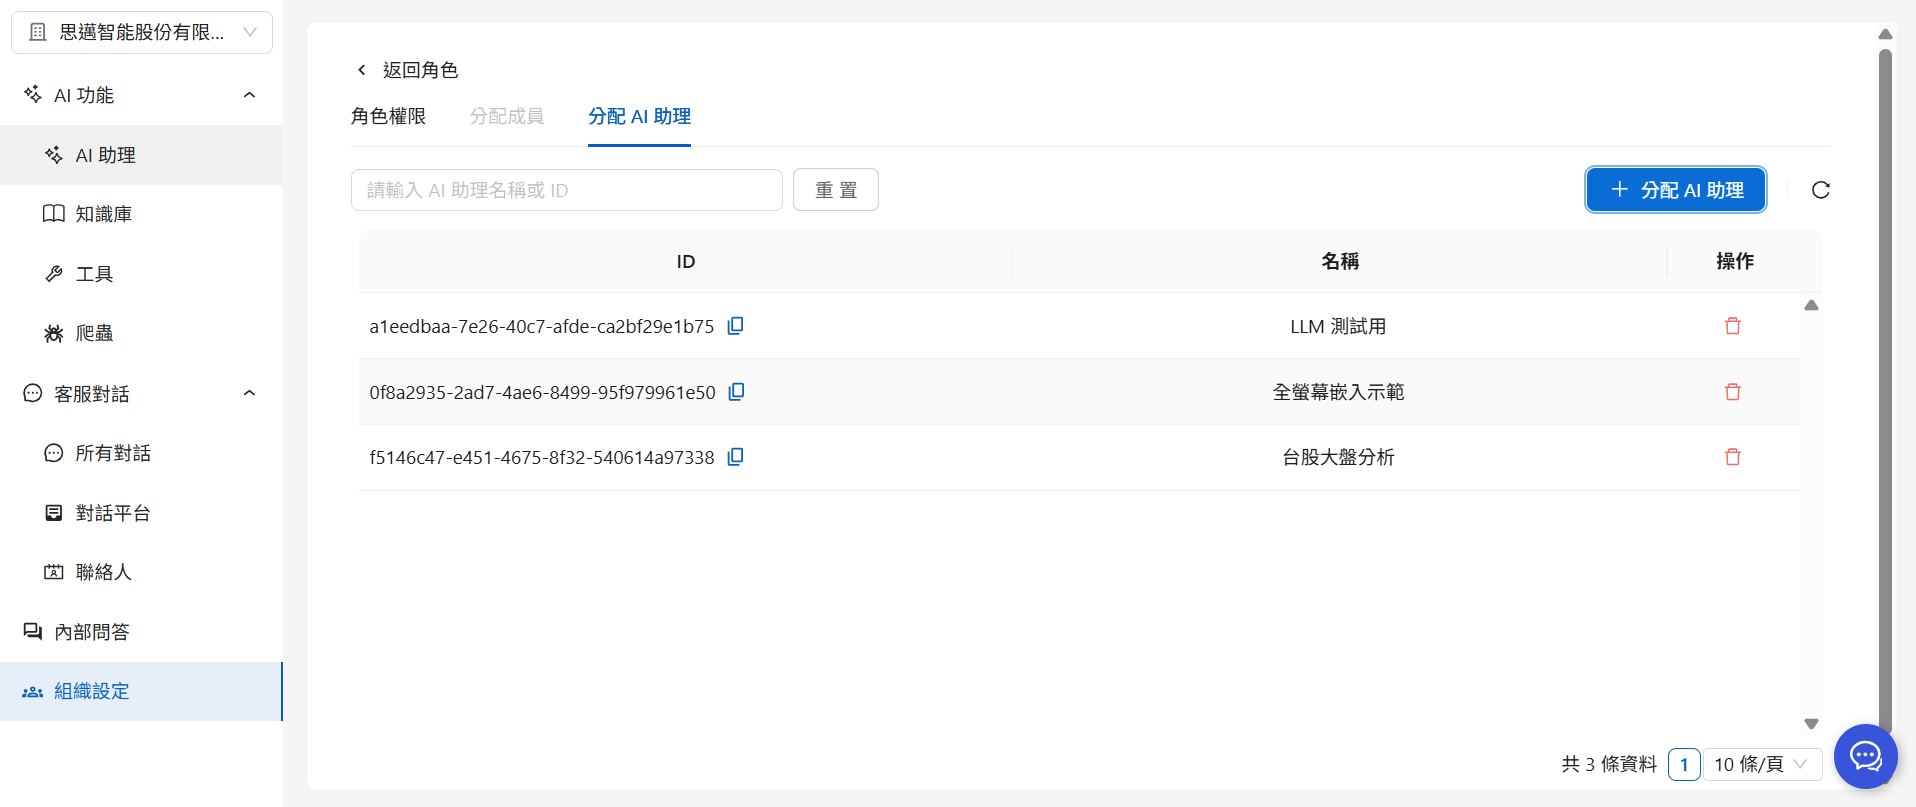Copy the ID of 全螢幕嵌入示範 assistant

coord(736,392)
